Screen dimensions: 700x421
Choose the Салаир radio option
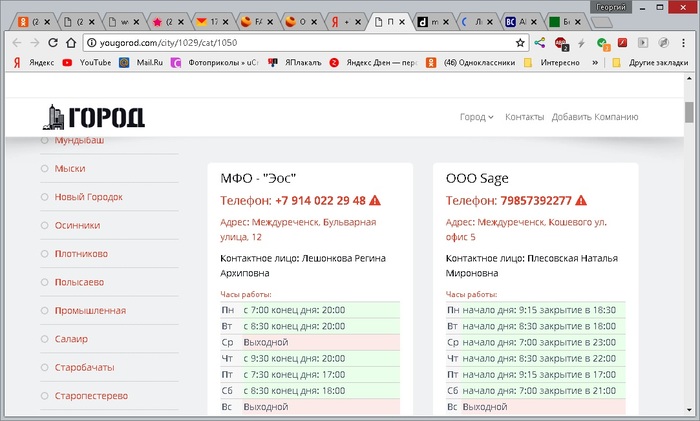pyautogui.click(x=45, y=339)
